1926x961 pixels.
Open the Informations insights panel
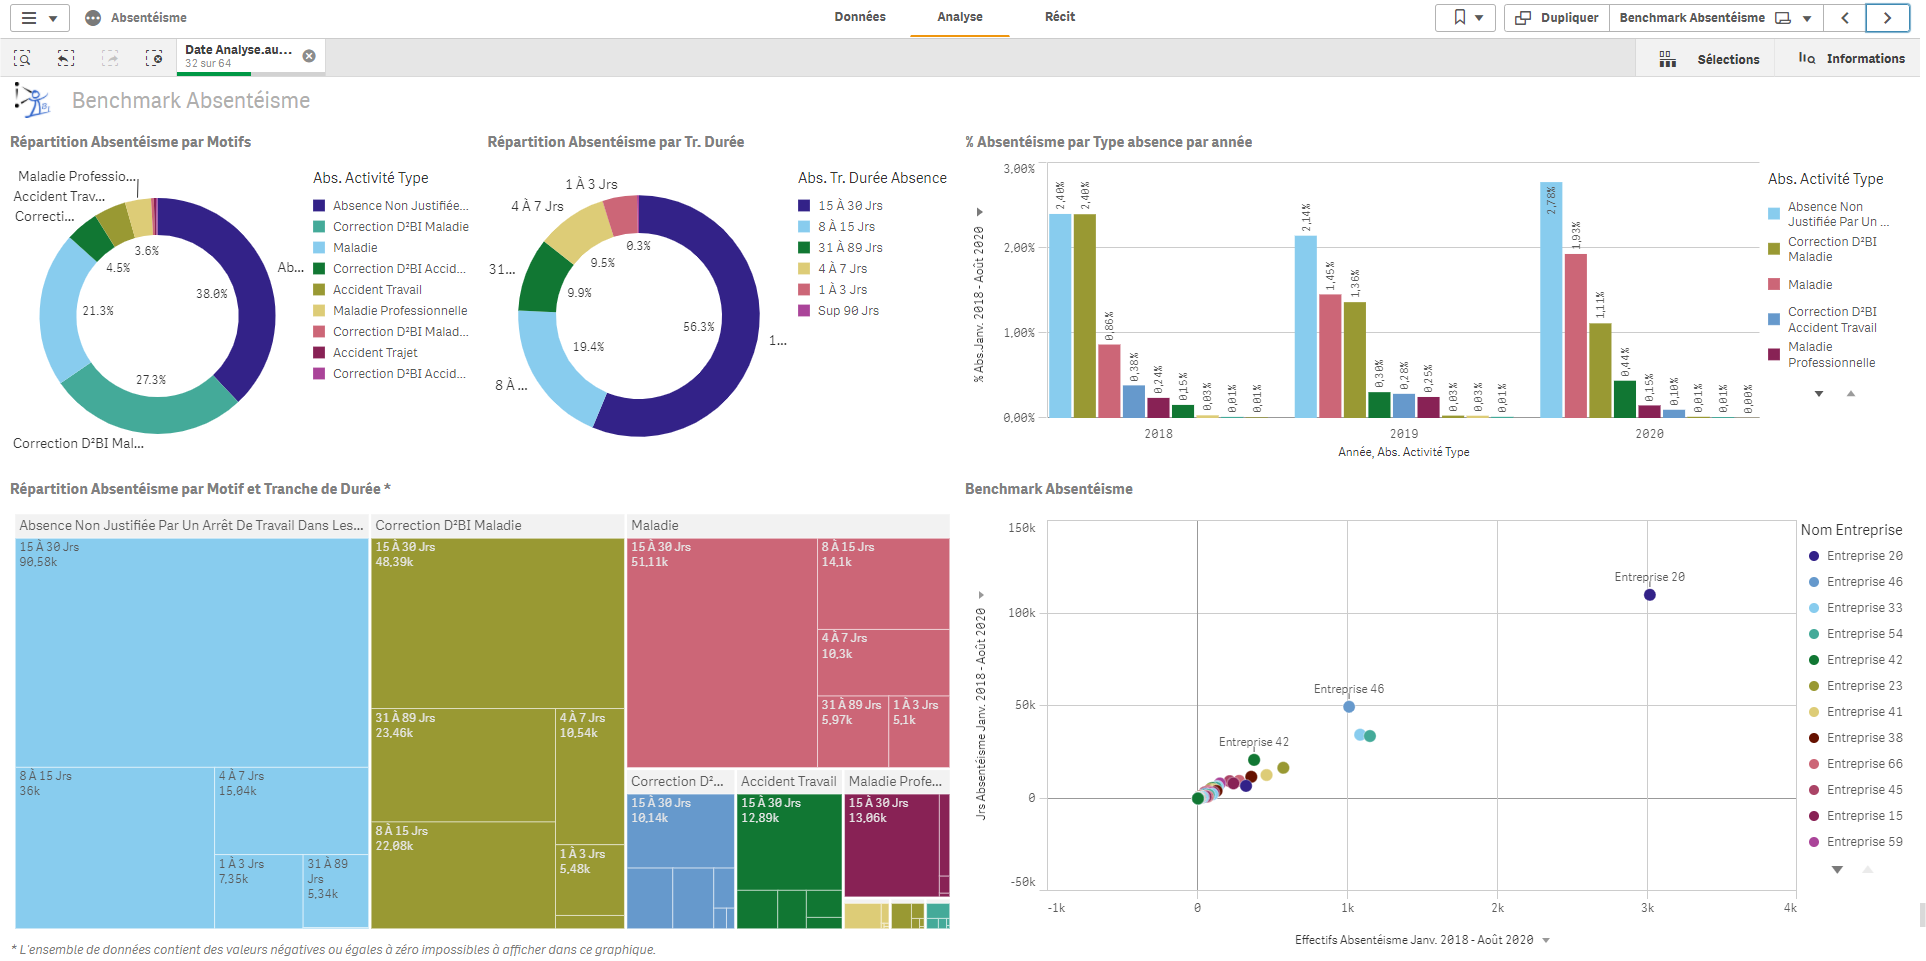[x=1852, y=59]
